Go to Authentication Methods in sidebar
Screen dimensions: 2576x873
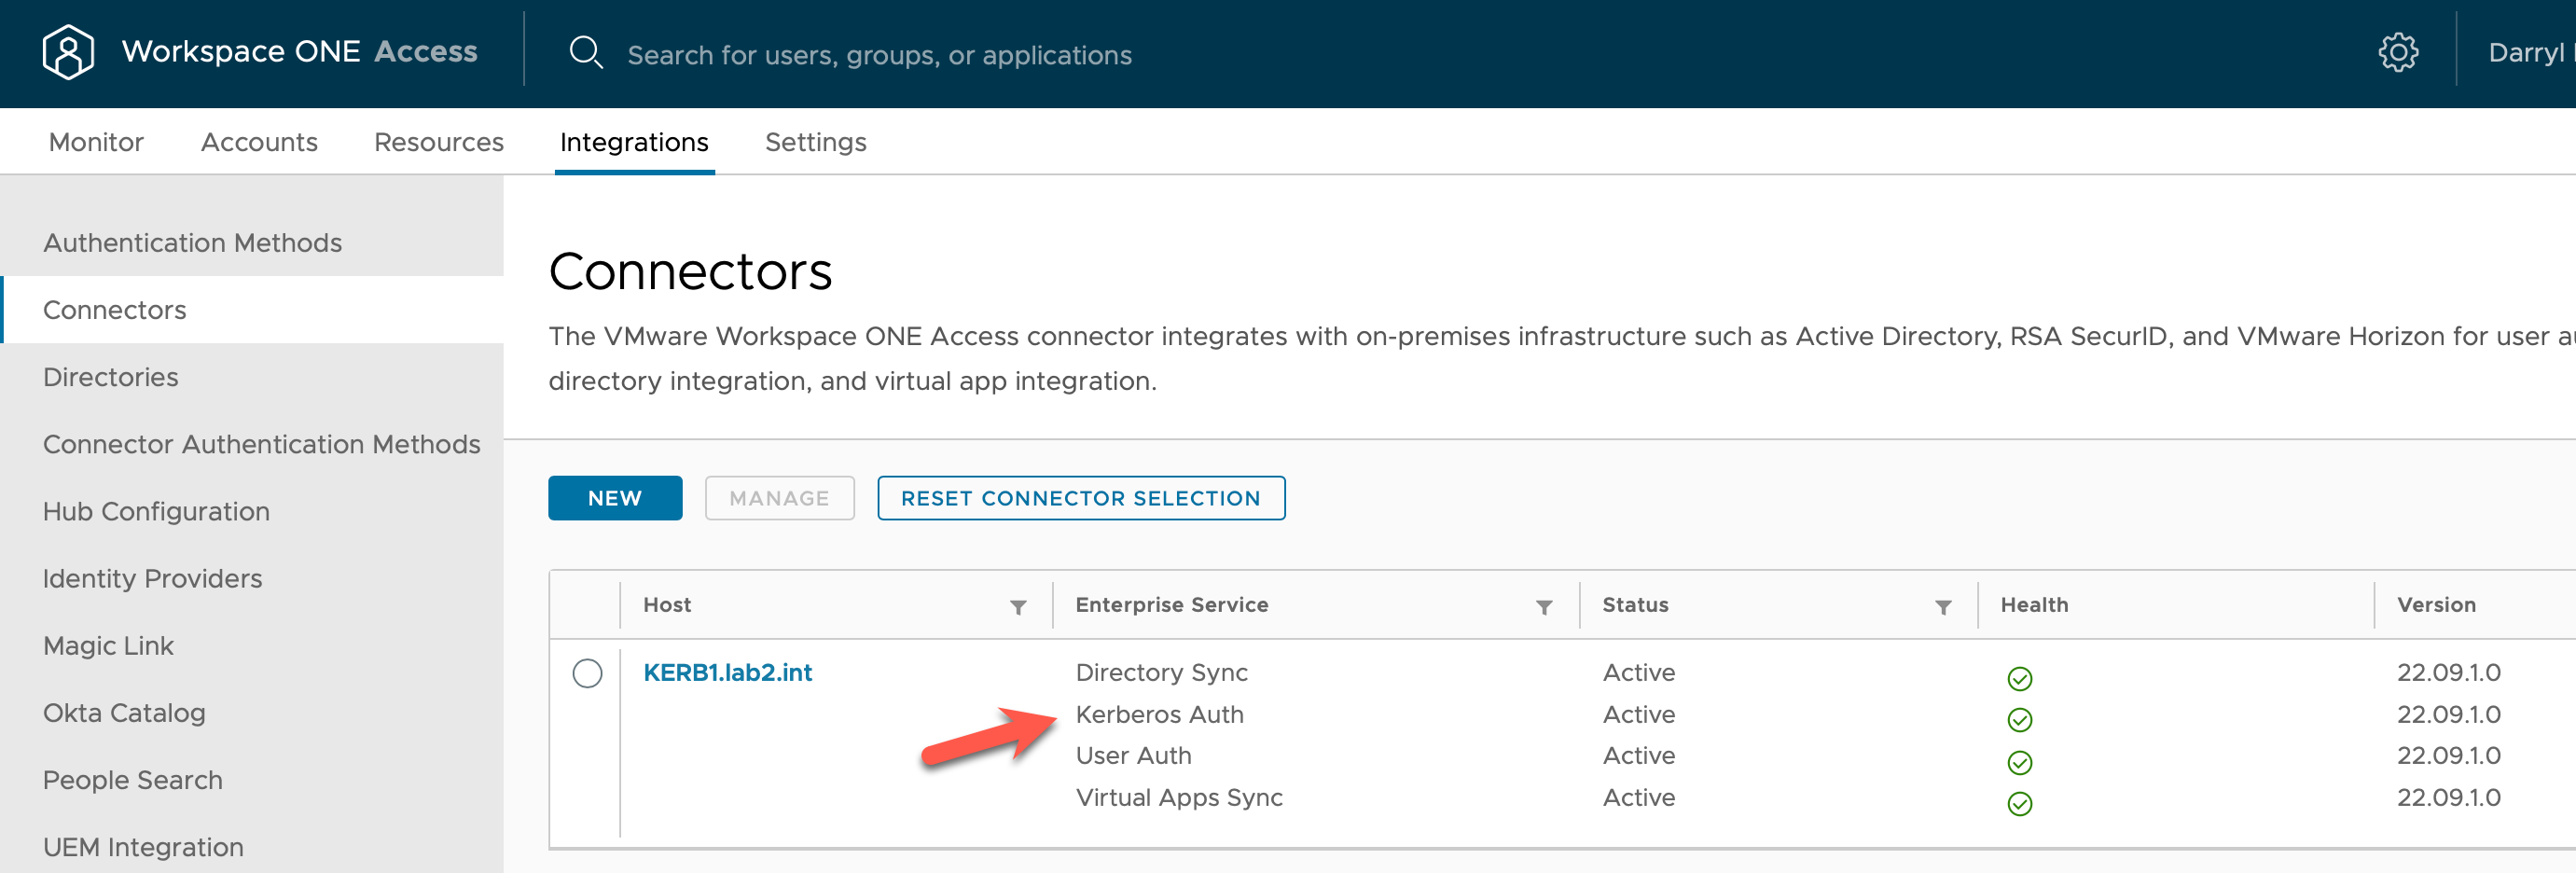(x=192, y=243)
